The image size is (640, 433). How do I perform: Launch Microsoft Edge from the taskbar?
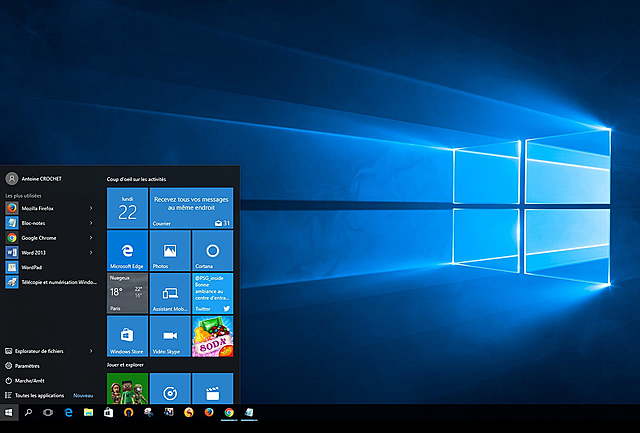68,413
